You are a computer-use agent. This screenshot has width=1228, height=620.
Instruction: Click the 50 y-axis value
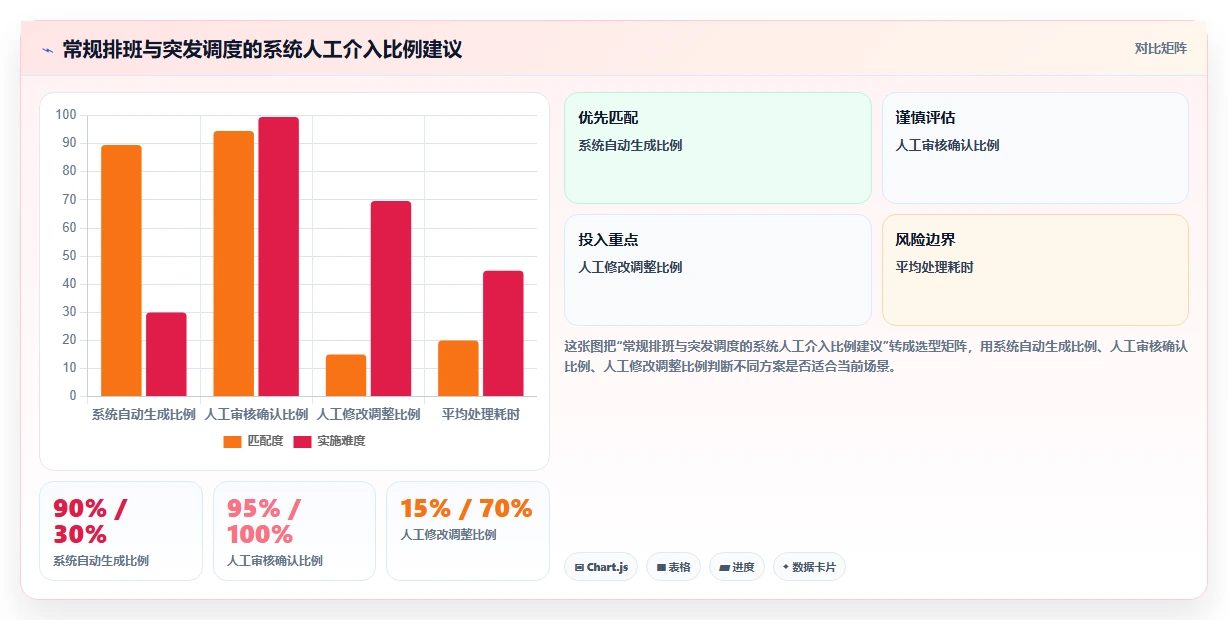tap(69, 256)
